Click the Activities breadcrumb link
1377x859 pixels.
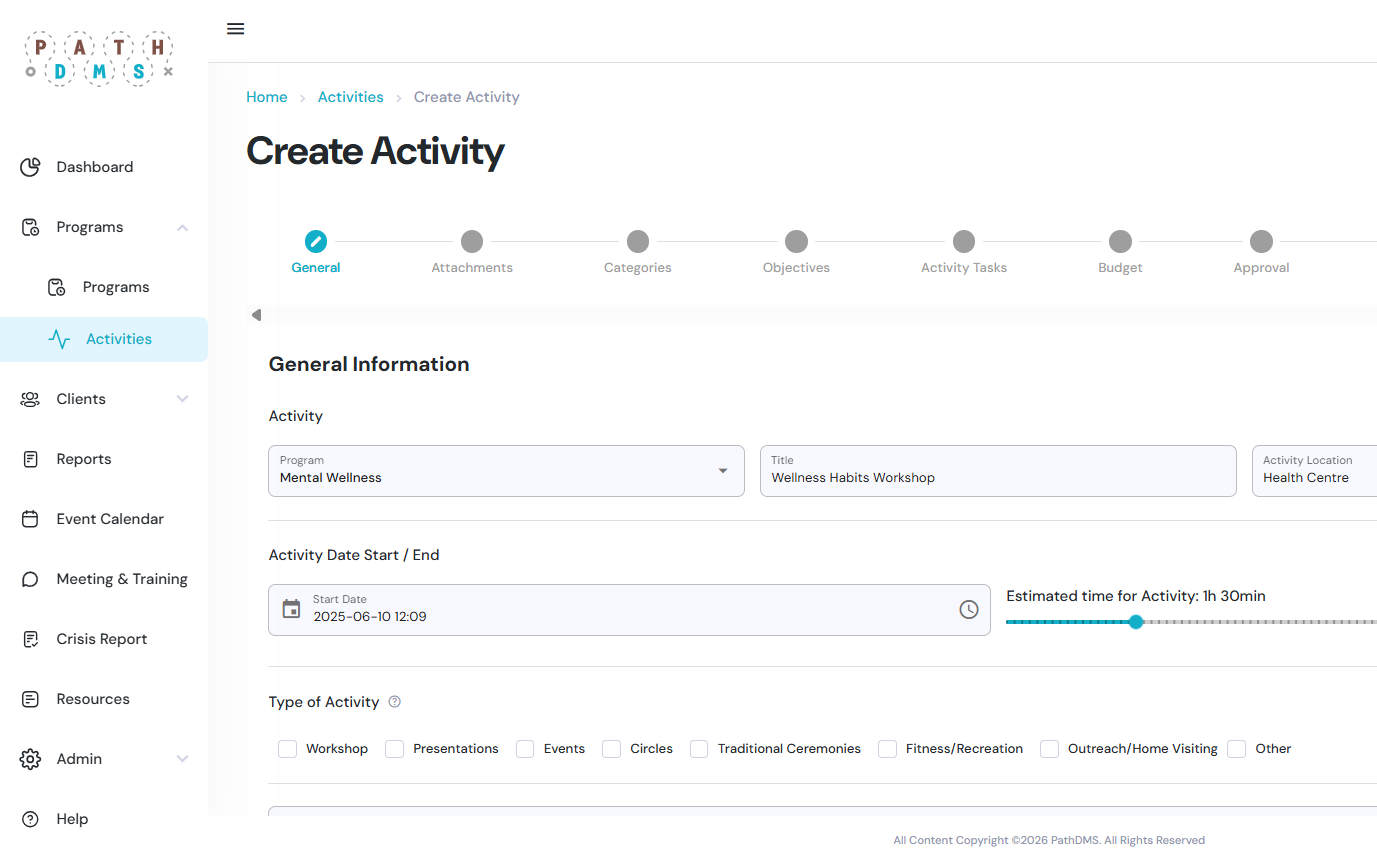pos(350,97)
